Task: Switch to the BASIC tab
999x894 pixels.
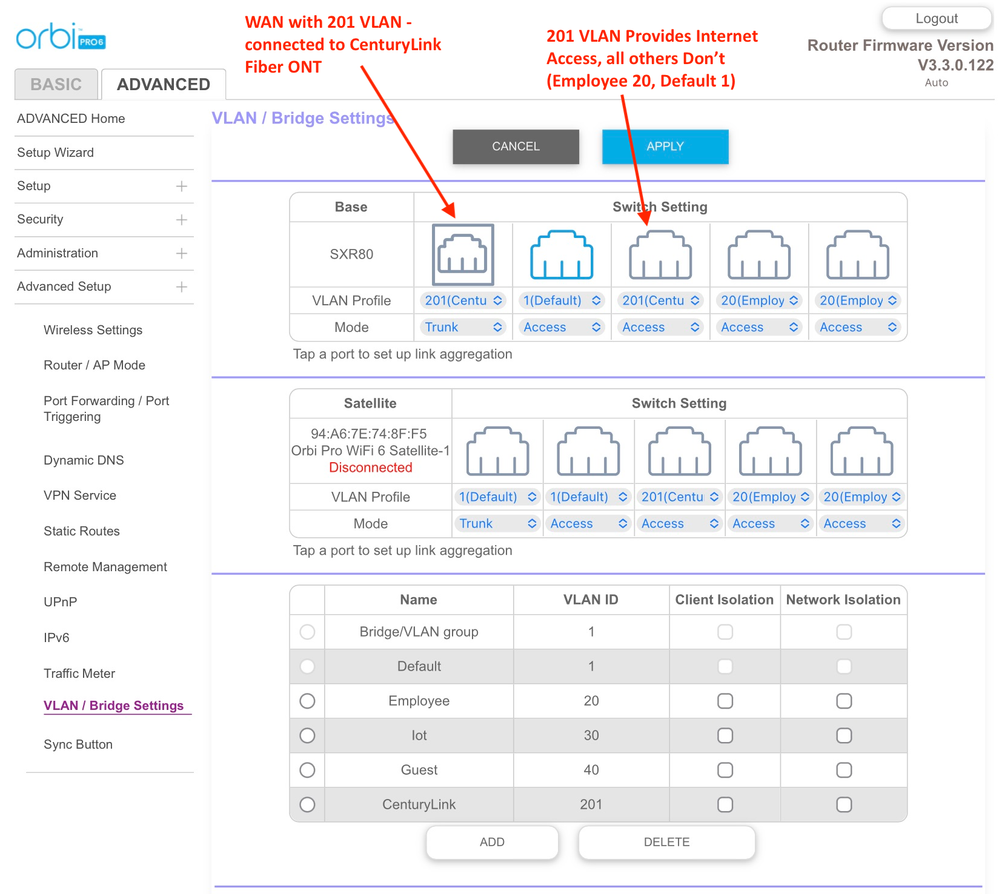Action: click(x=56, y=84)
